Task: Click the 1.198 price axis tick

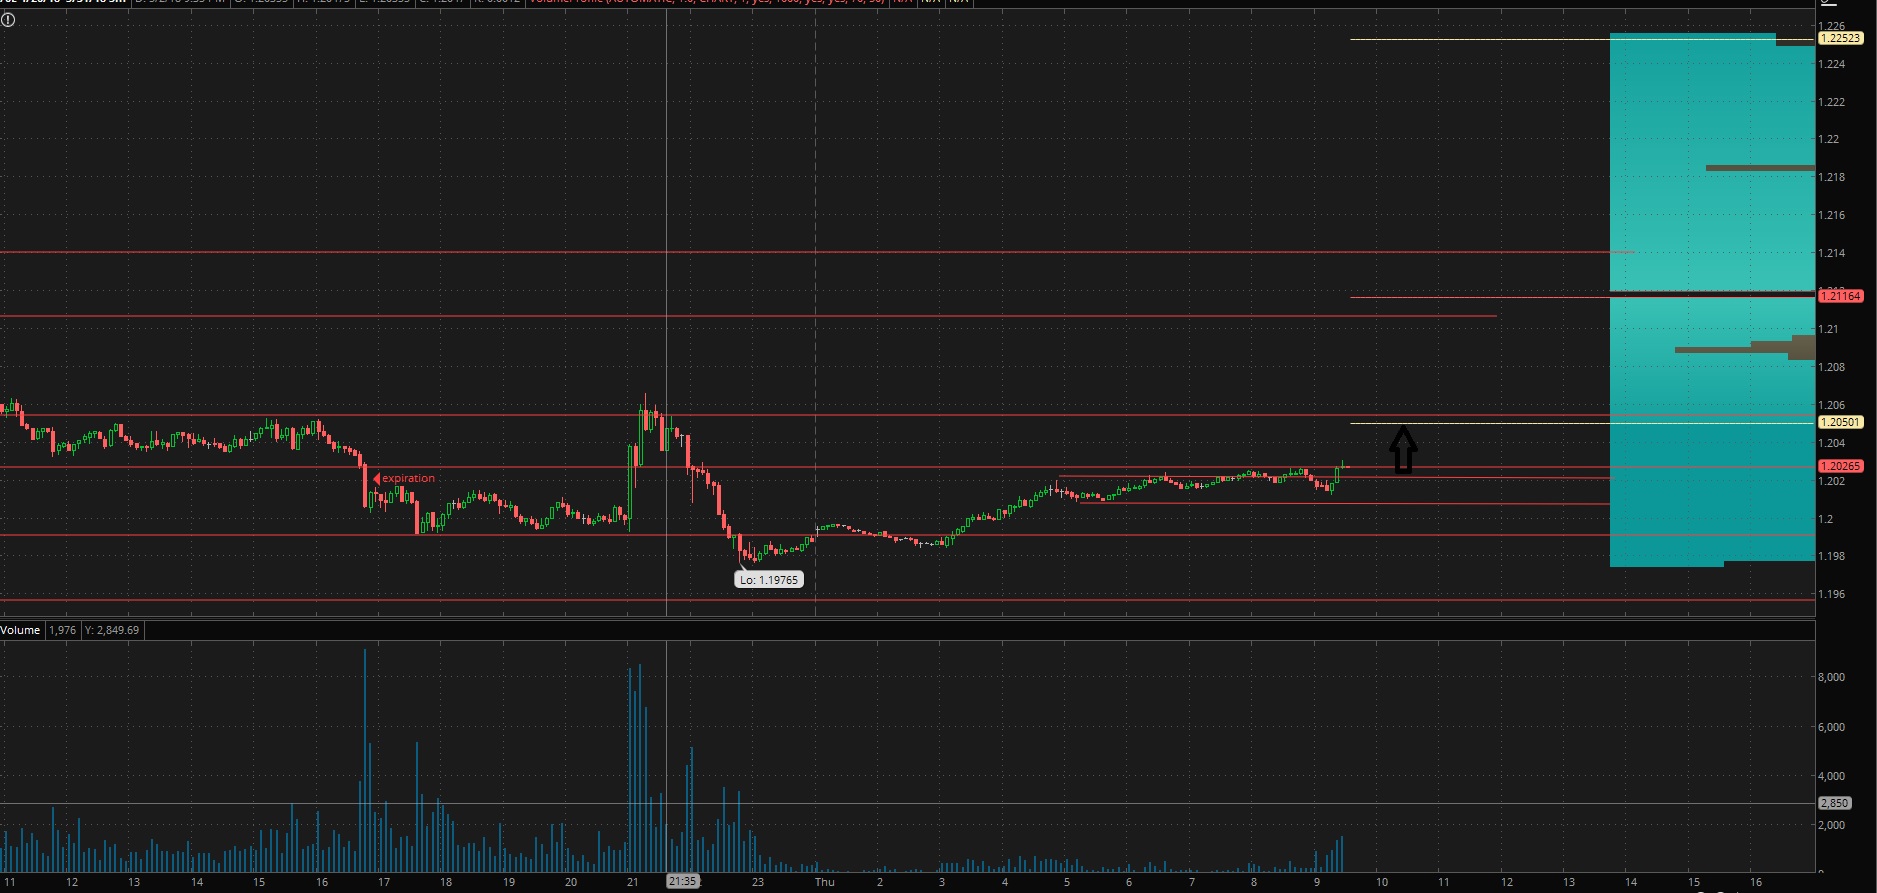Action: tap(1832, 556)
